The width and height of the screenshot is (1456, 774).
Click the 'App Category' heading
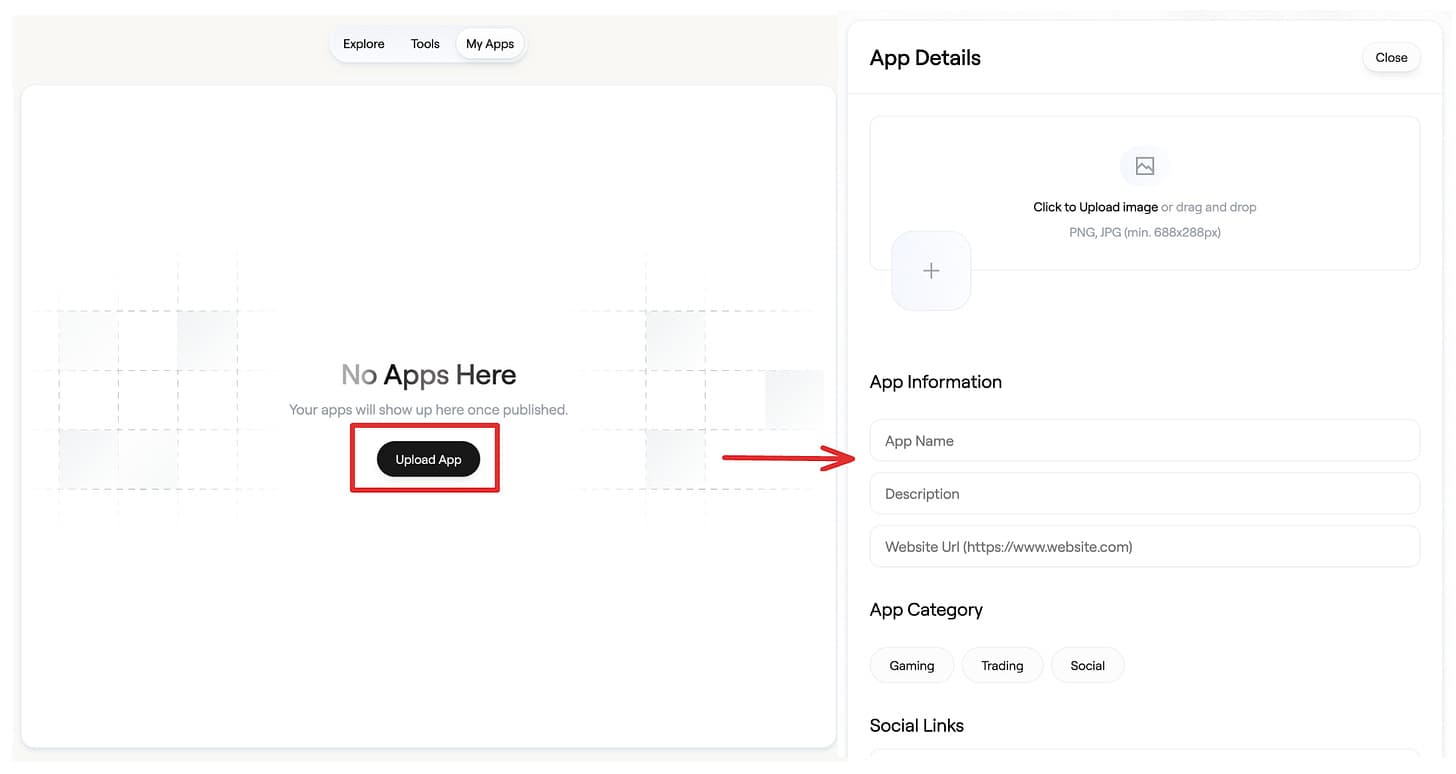926,610
